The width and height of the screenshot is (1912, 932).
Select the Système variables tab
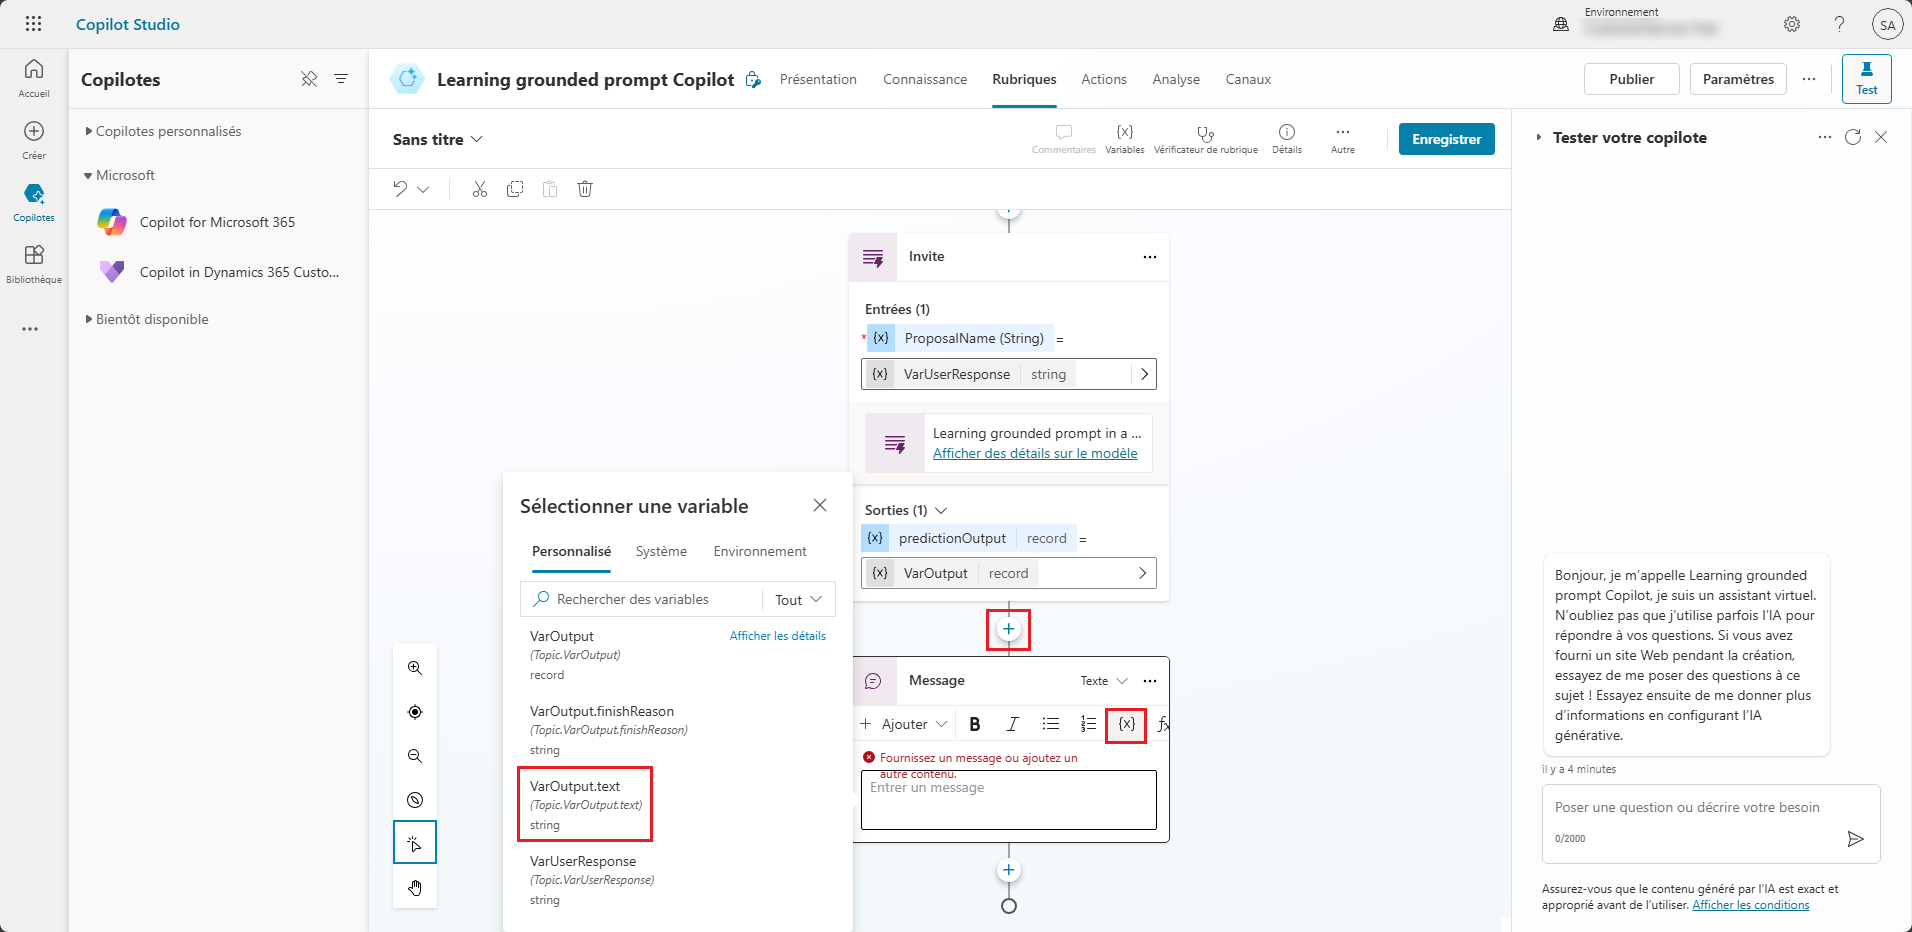661,551
